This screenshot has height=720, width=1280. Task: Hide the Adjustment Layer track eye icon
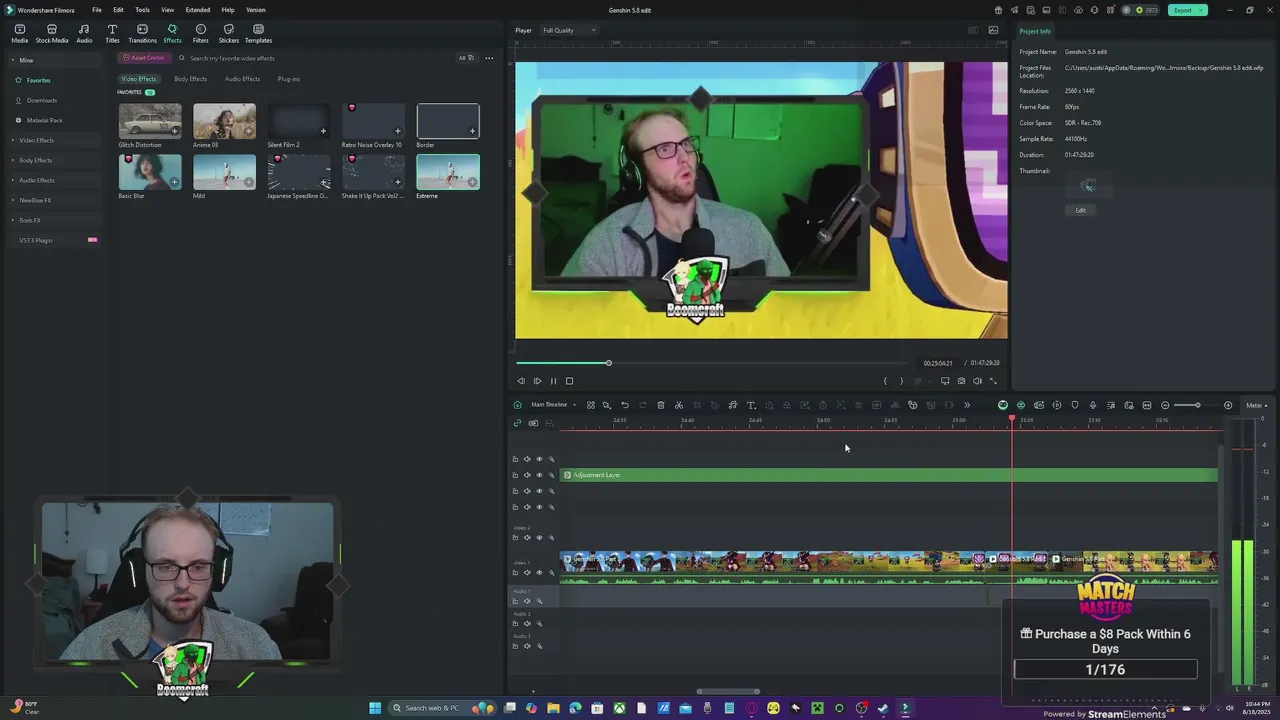(x=539, y=475)
